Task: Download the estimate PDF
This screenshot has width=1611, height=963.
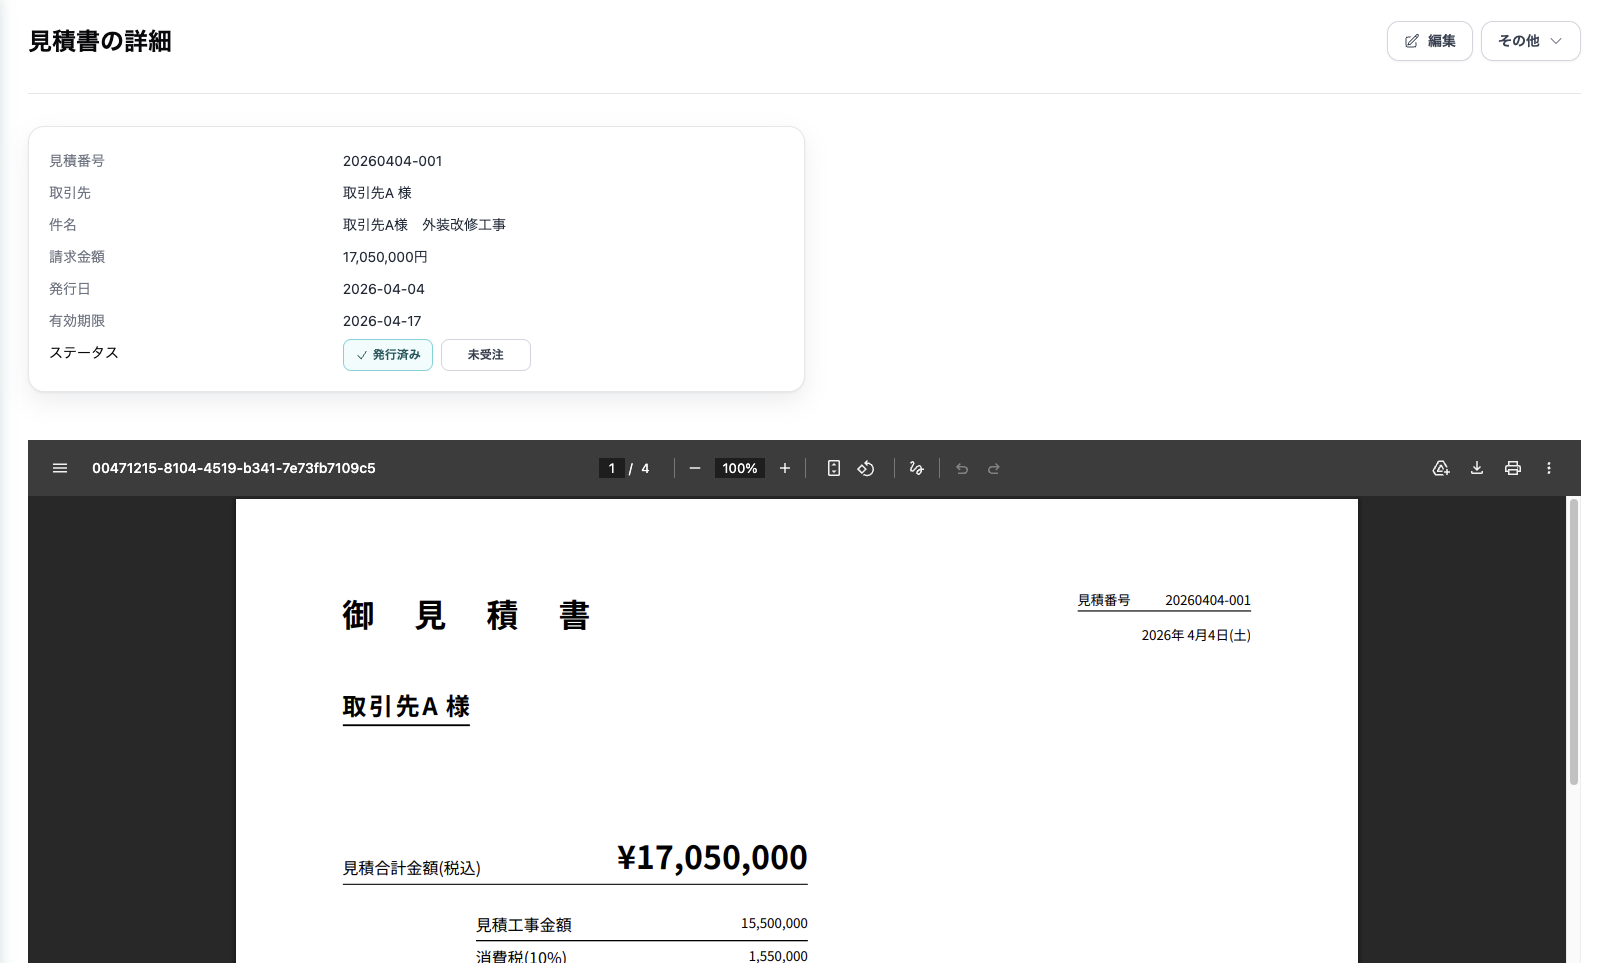Action: coord(1477,468)
